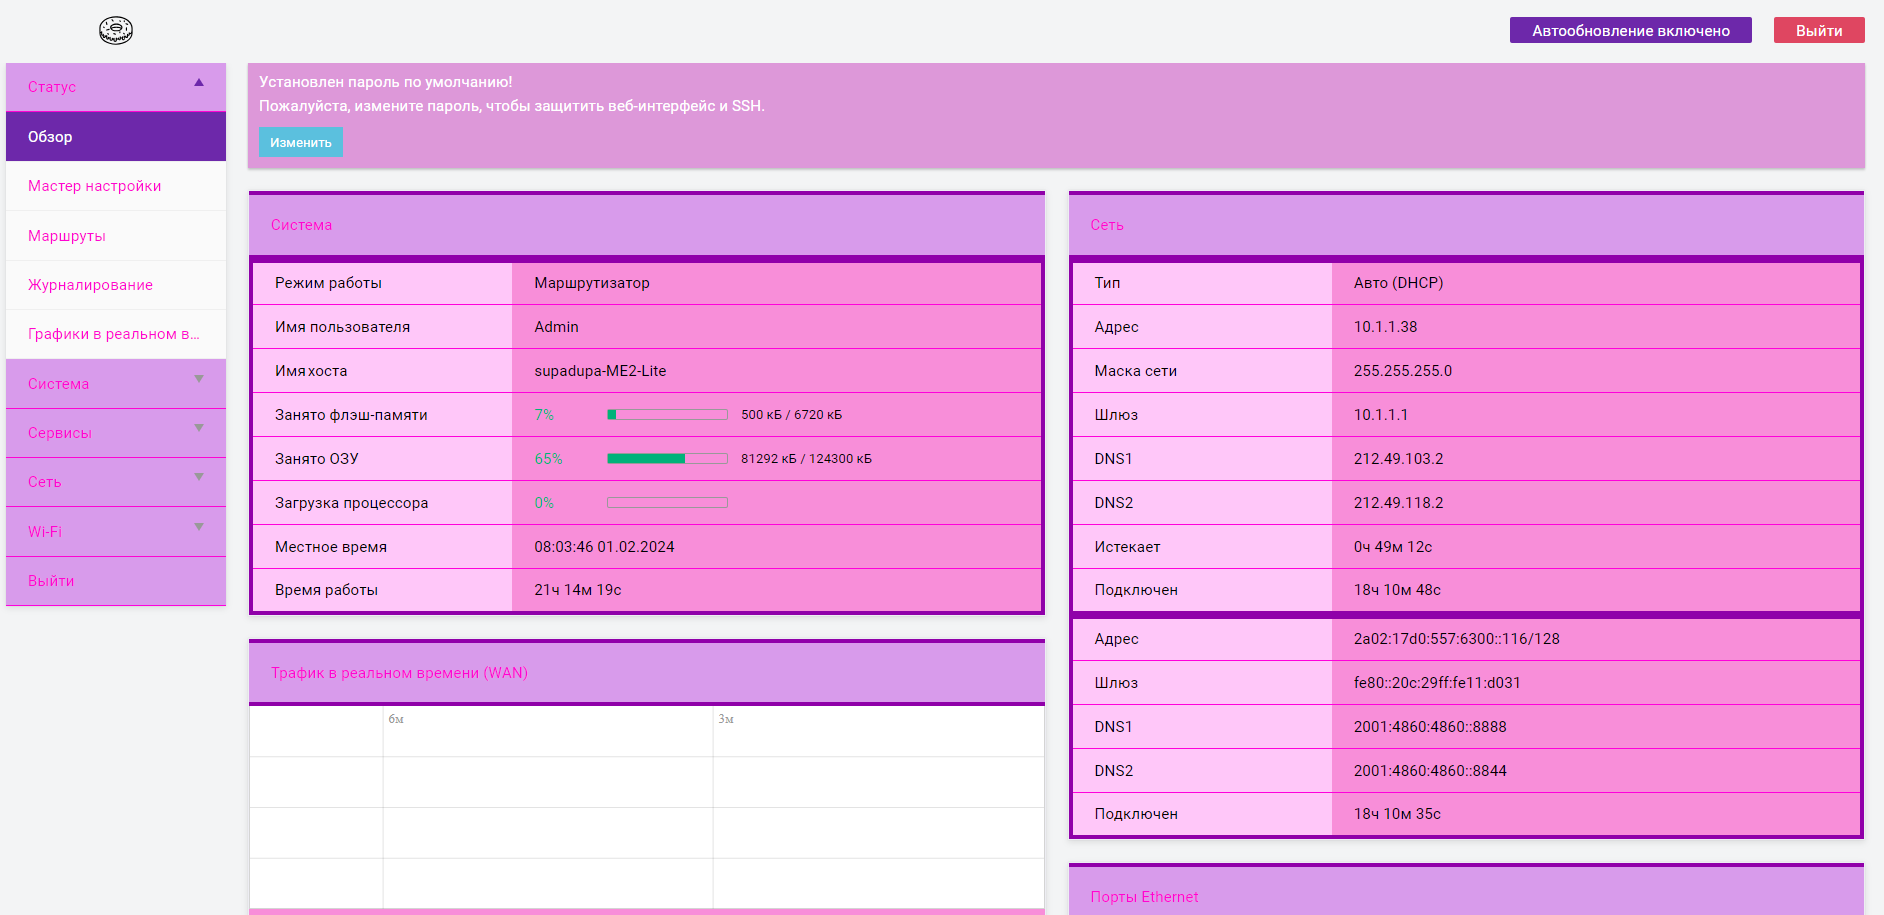Click the router logo icon
This screenshot has width=1884, height=915.
pos(116,31)
